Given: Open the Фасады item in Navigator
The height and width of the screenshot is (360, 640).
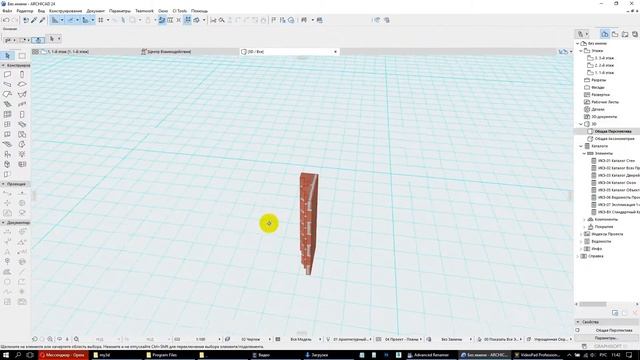Looking at the screenshot, I should click(x=598, y=87).
